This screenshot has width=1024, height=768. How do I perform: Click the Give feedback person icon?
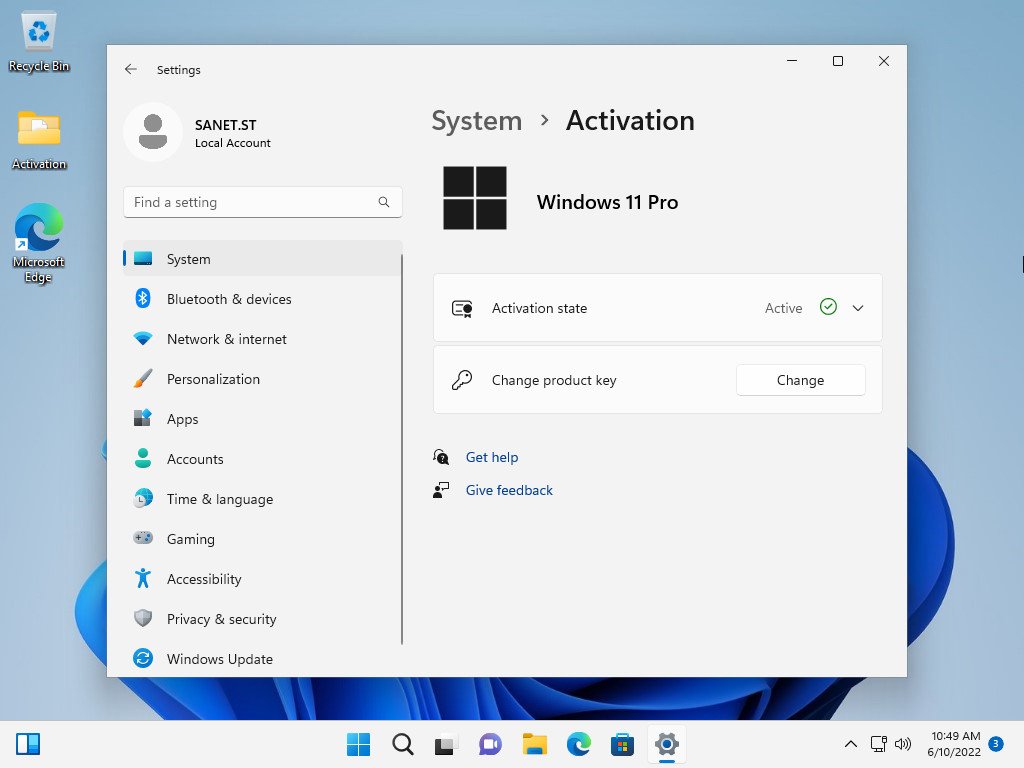point(441,490)
